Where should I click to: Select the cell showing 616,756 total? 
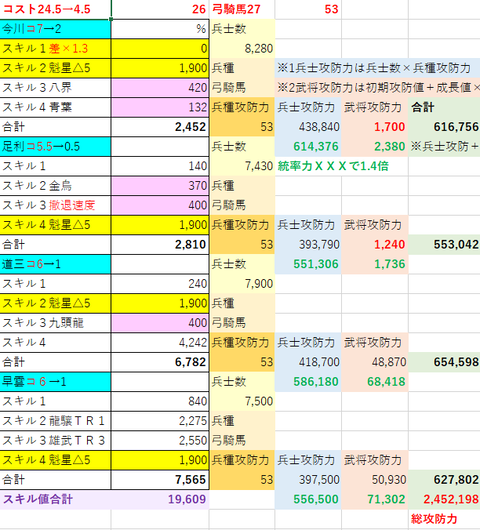(x=444, y=127)
